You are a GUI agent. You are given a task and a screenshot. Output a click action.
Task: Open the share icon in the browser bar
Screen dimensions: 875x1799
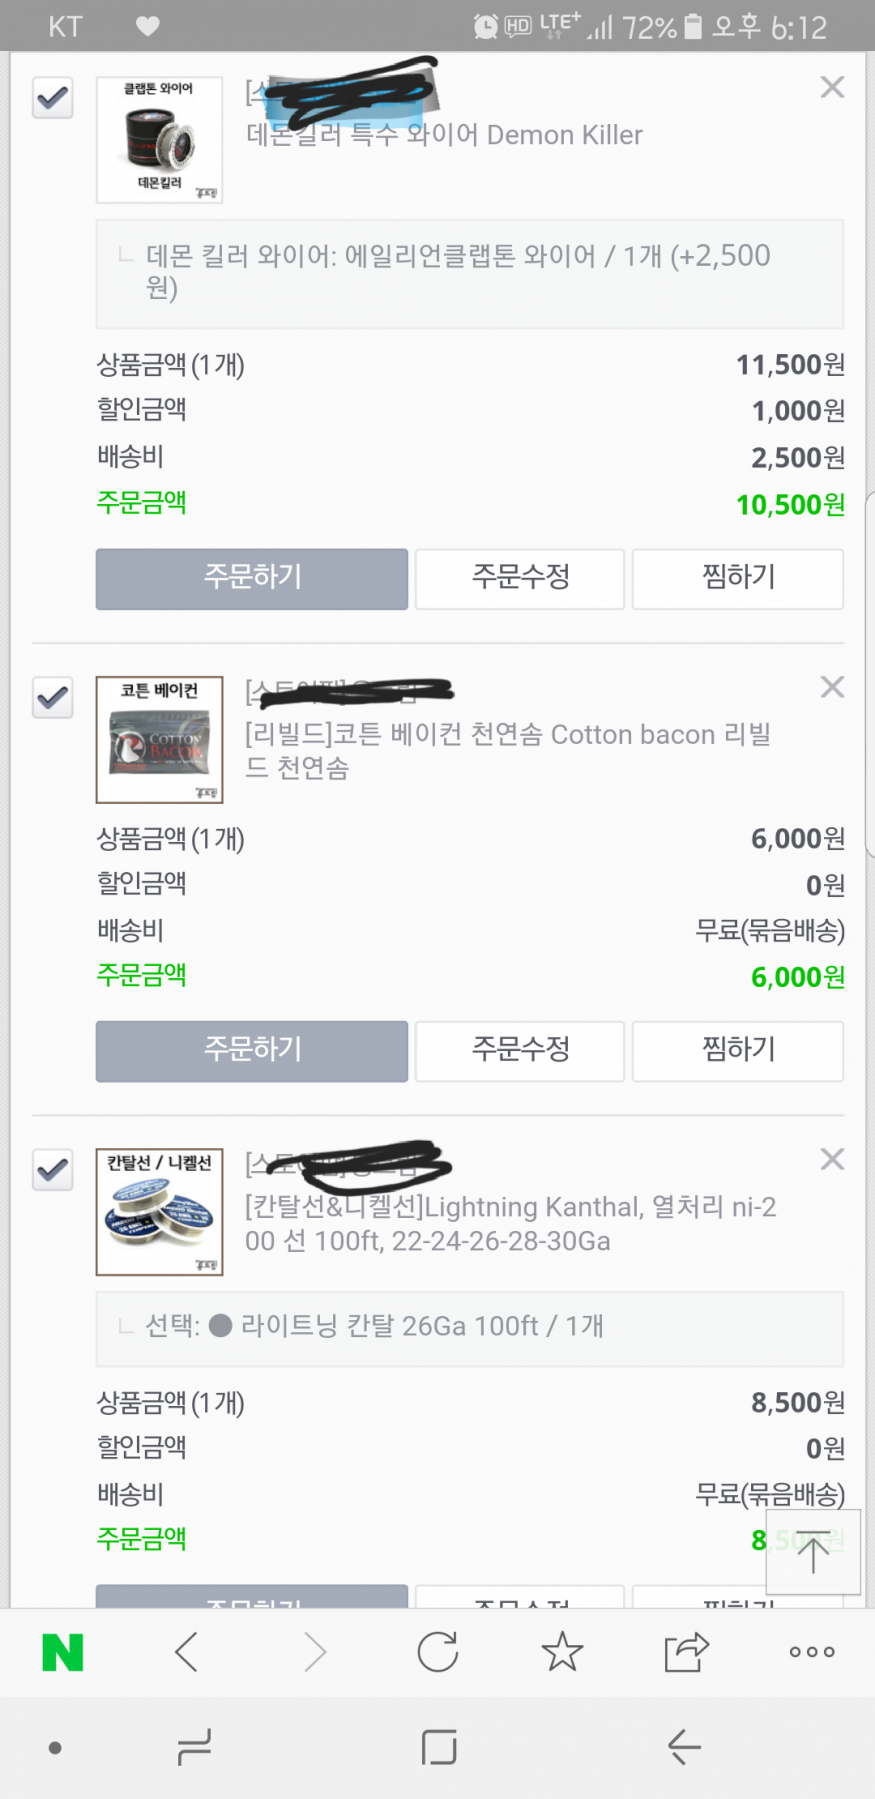click(x=686, y=1653)
